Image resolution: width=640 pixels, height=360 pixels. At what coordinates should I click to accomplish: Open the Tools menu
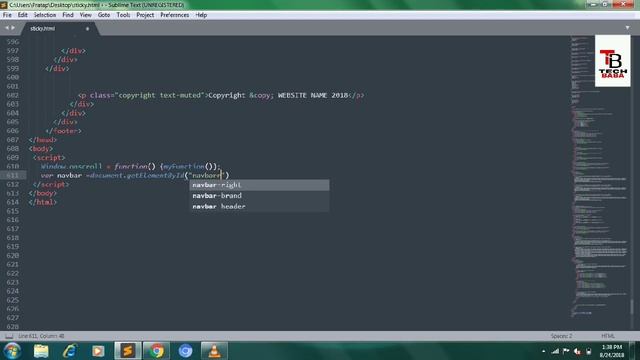[123, 15]
